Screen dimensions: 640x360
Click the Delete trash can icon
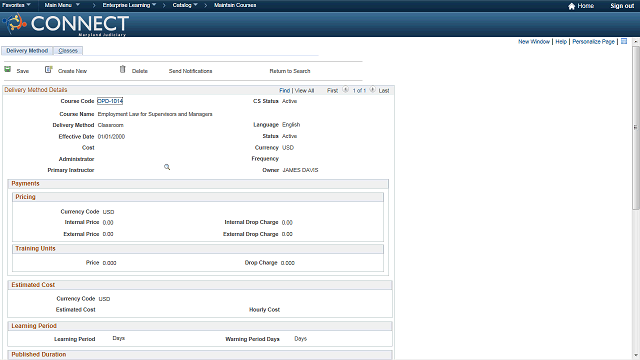point(122,69)
